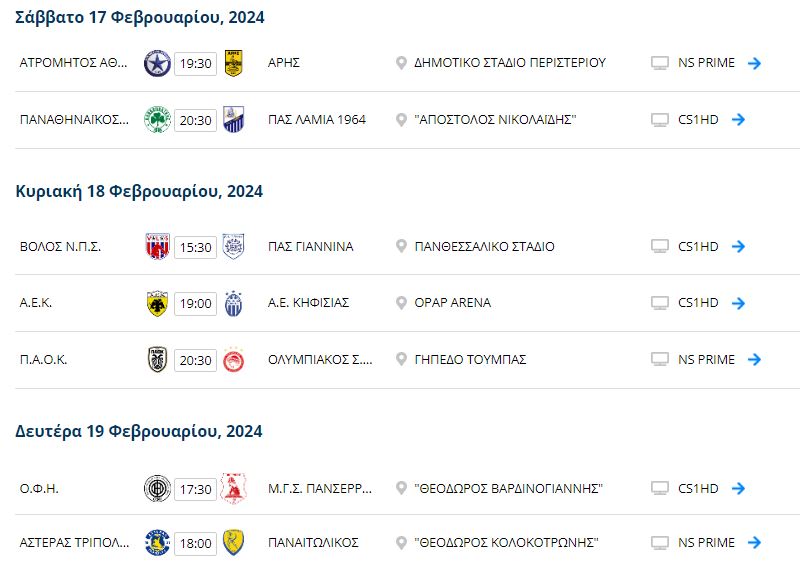Image resolution: width=800 pixels, height=568 pixels.
Task: Click the Aris yellow crest icon
Action: (233, 63)
